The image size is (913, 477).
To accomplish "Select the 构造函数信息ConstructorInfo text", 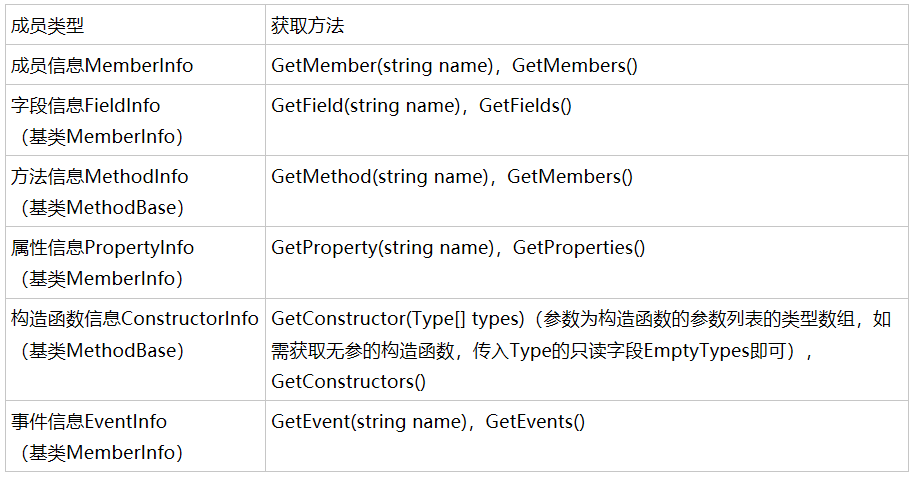I will 134,319.
